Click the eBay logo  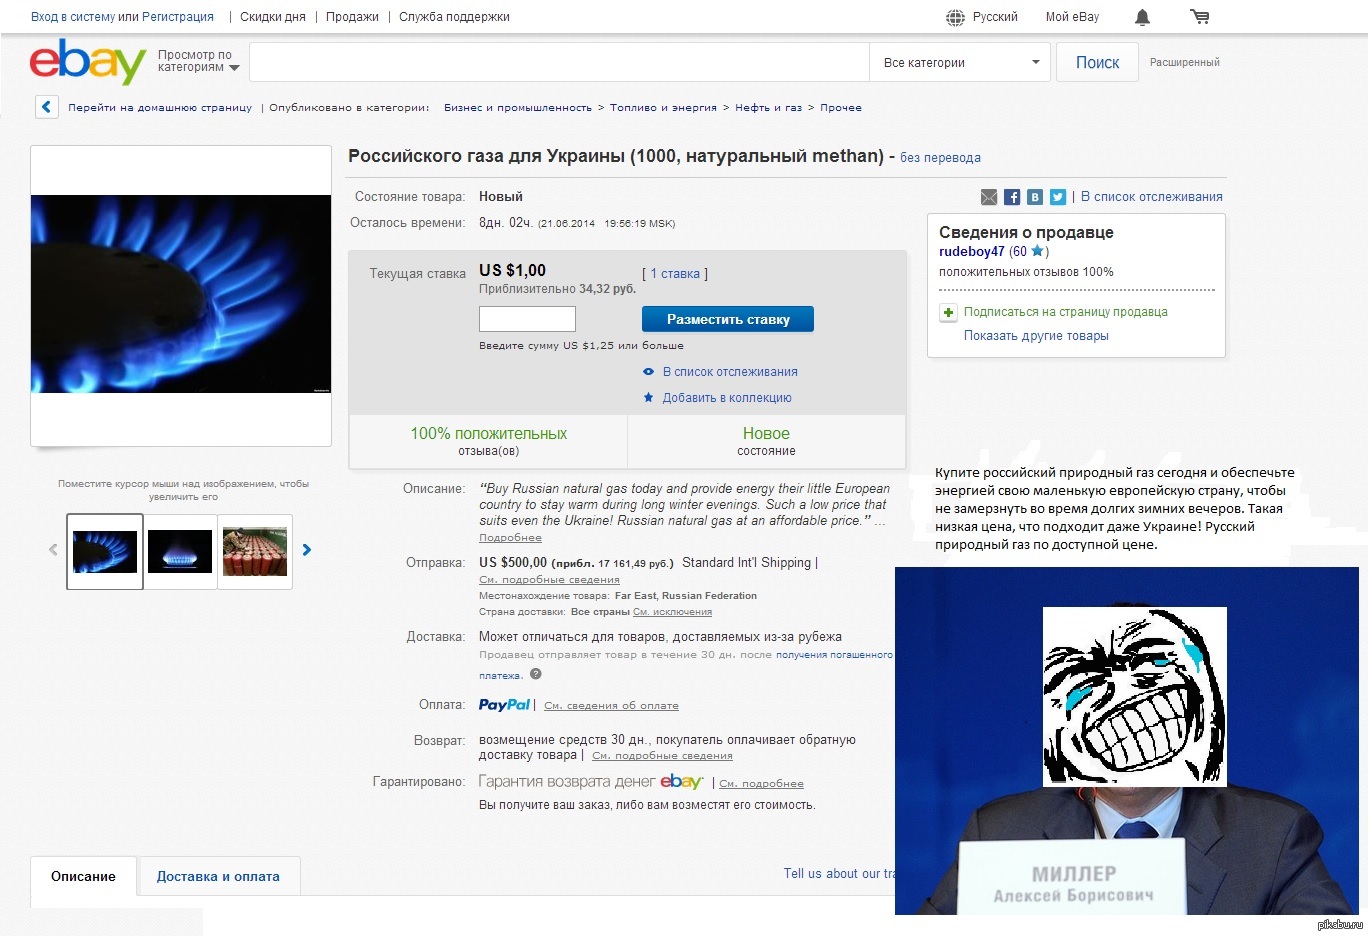click(x=88, y=62)
